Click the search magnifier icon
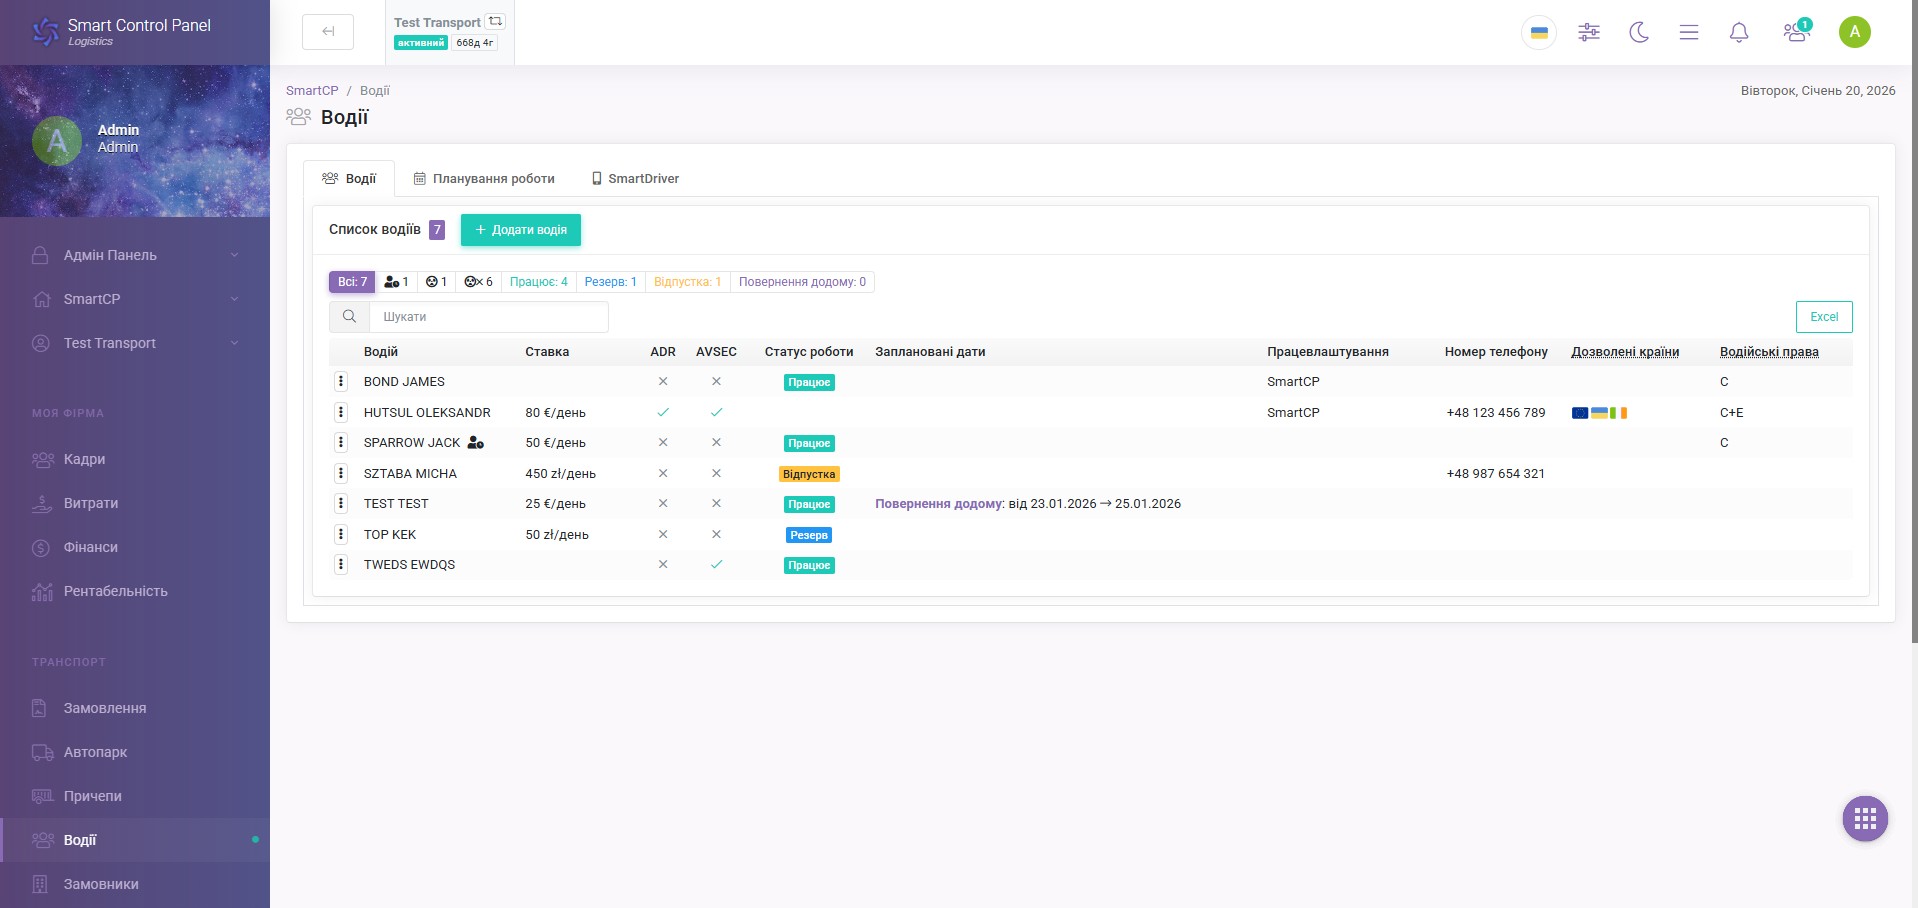 [x=349, y=317]
